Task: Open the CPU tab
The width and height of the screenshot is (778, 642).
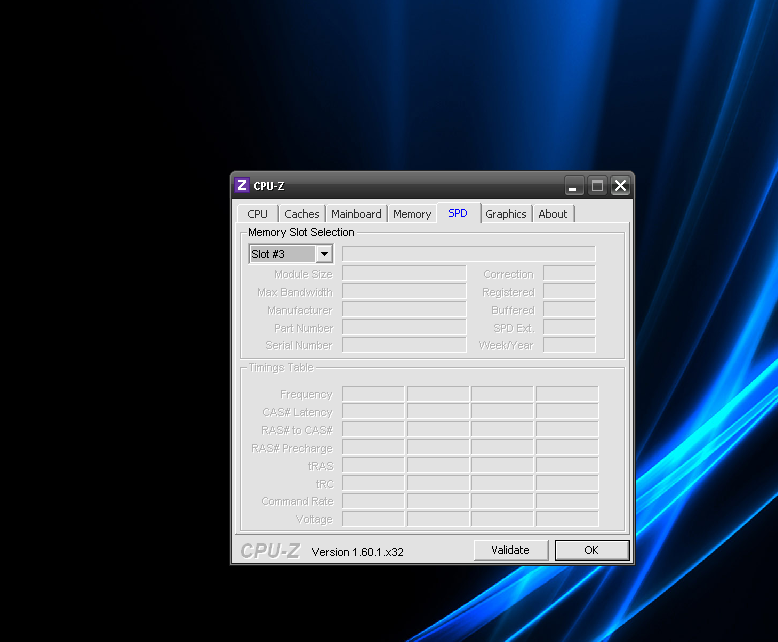Action: coord(258,214)
